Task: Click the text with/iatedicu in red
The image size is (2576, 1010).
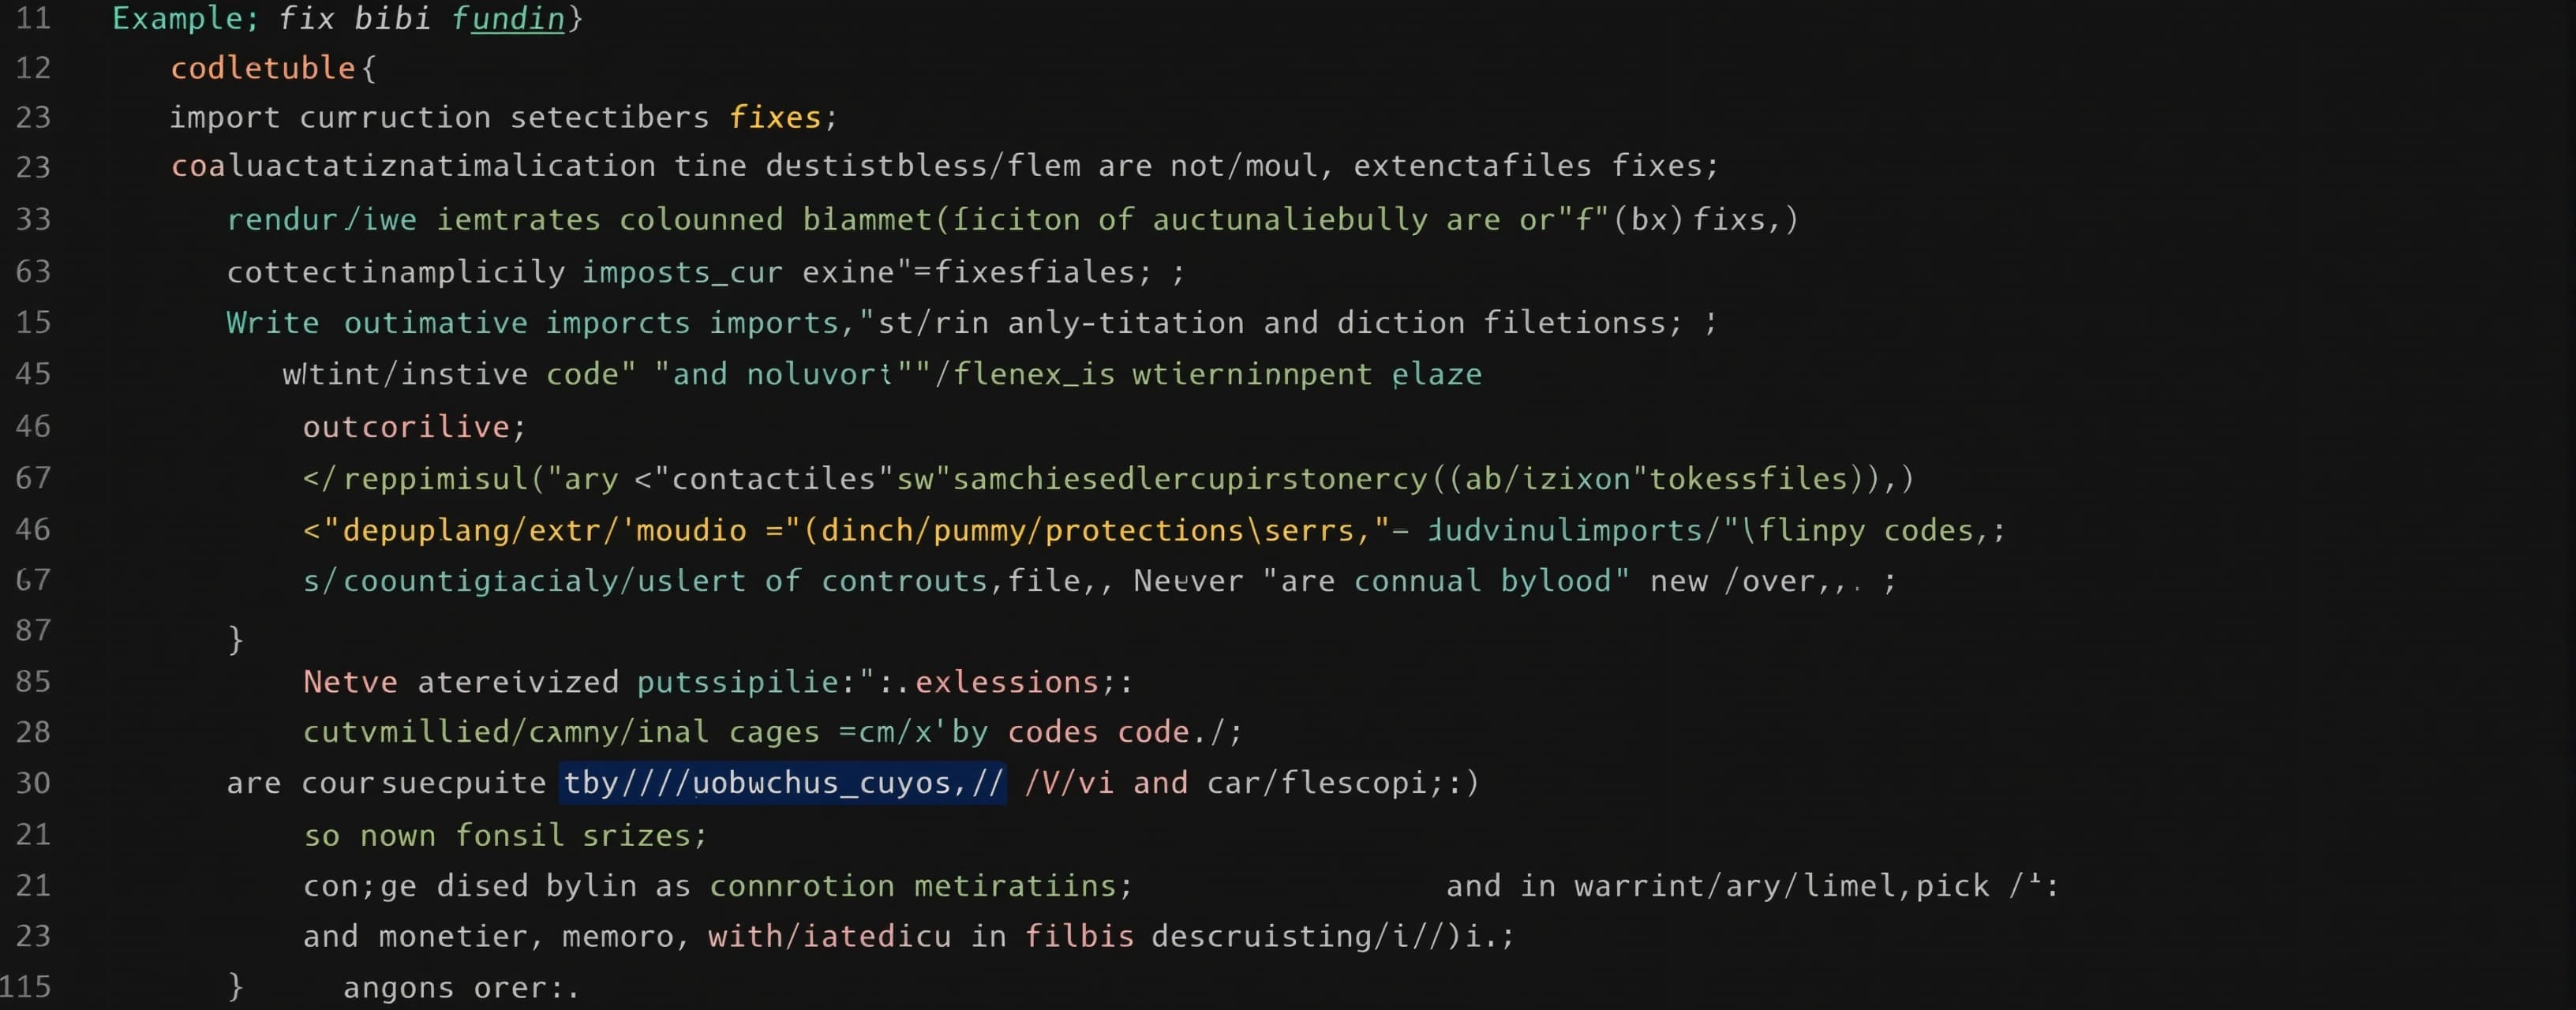Action: 829,936
